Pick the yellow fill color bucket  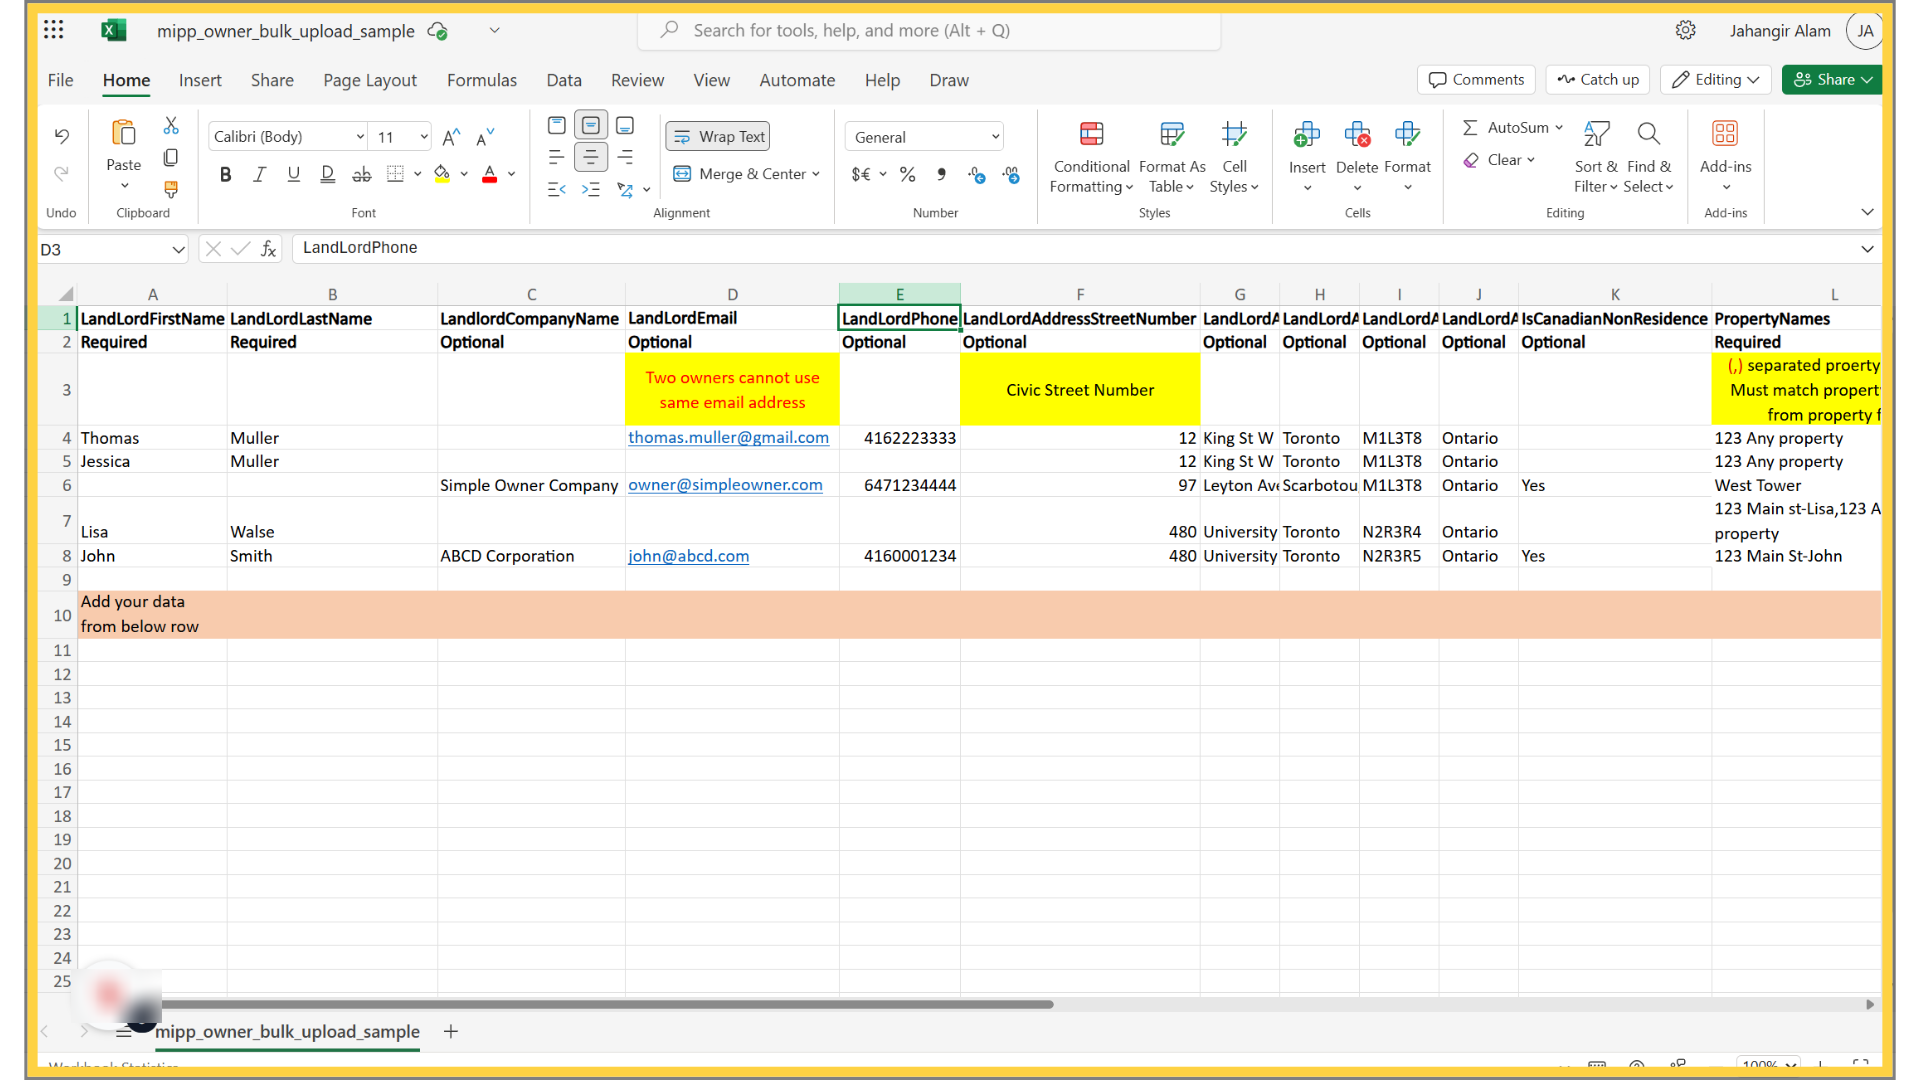[442, 174]
